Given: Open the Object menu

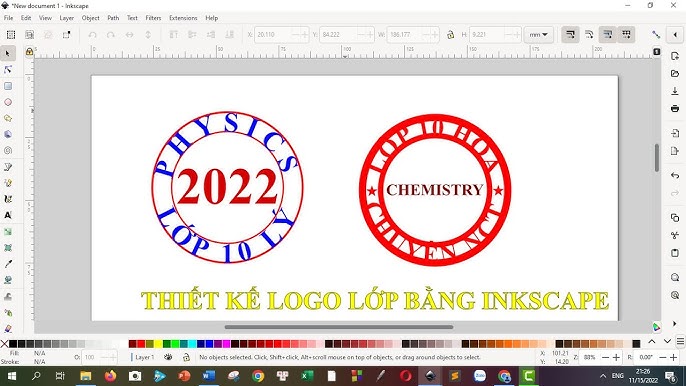Looking at the screenshot, I should pos(91,18).
